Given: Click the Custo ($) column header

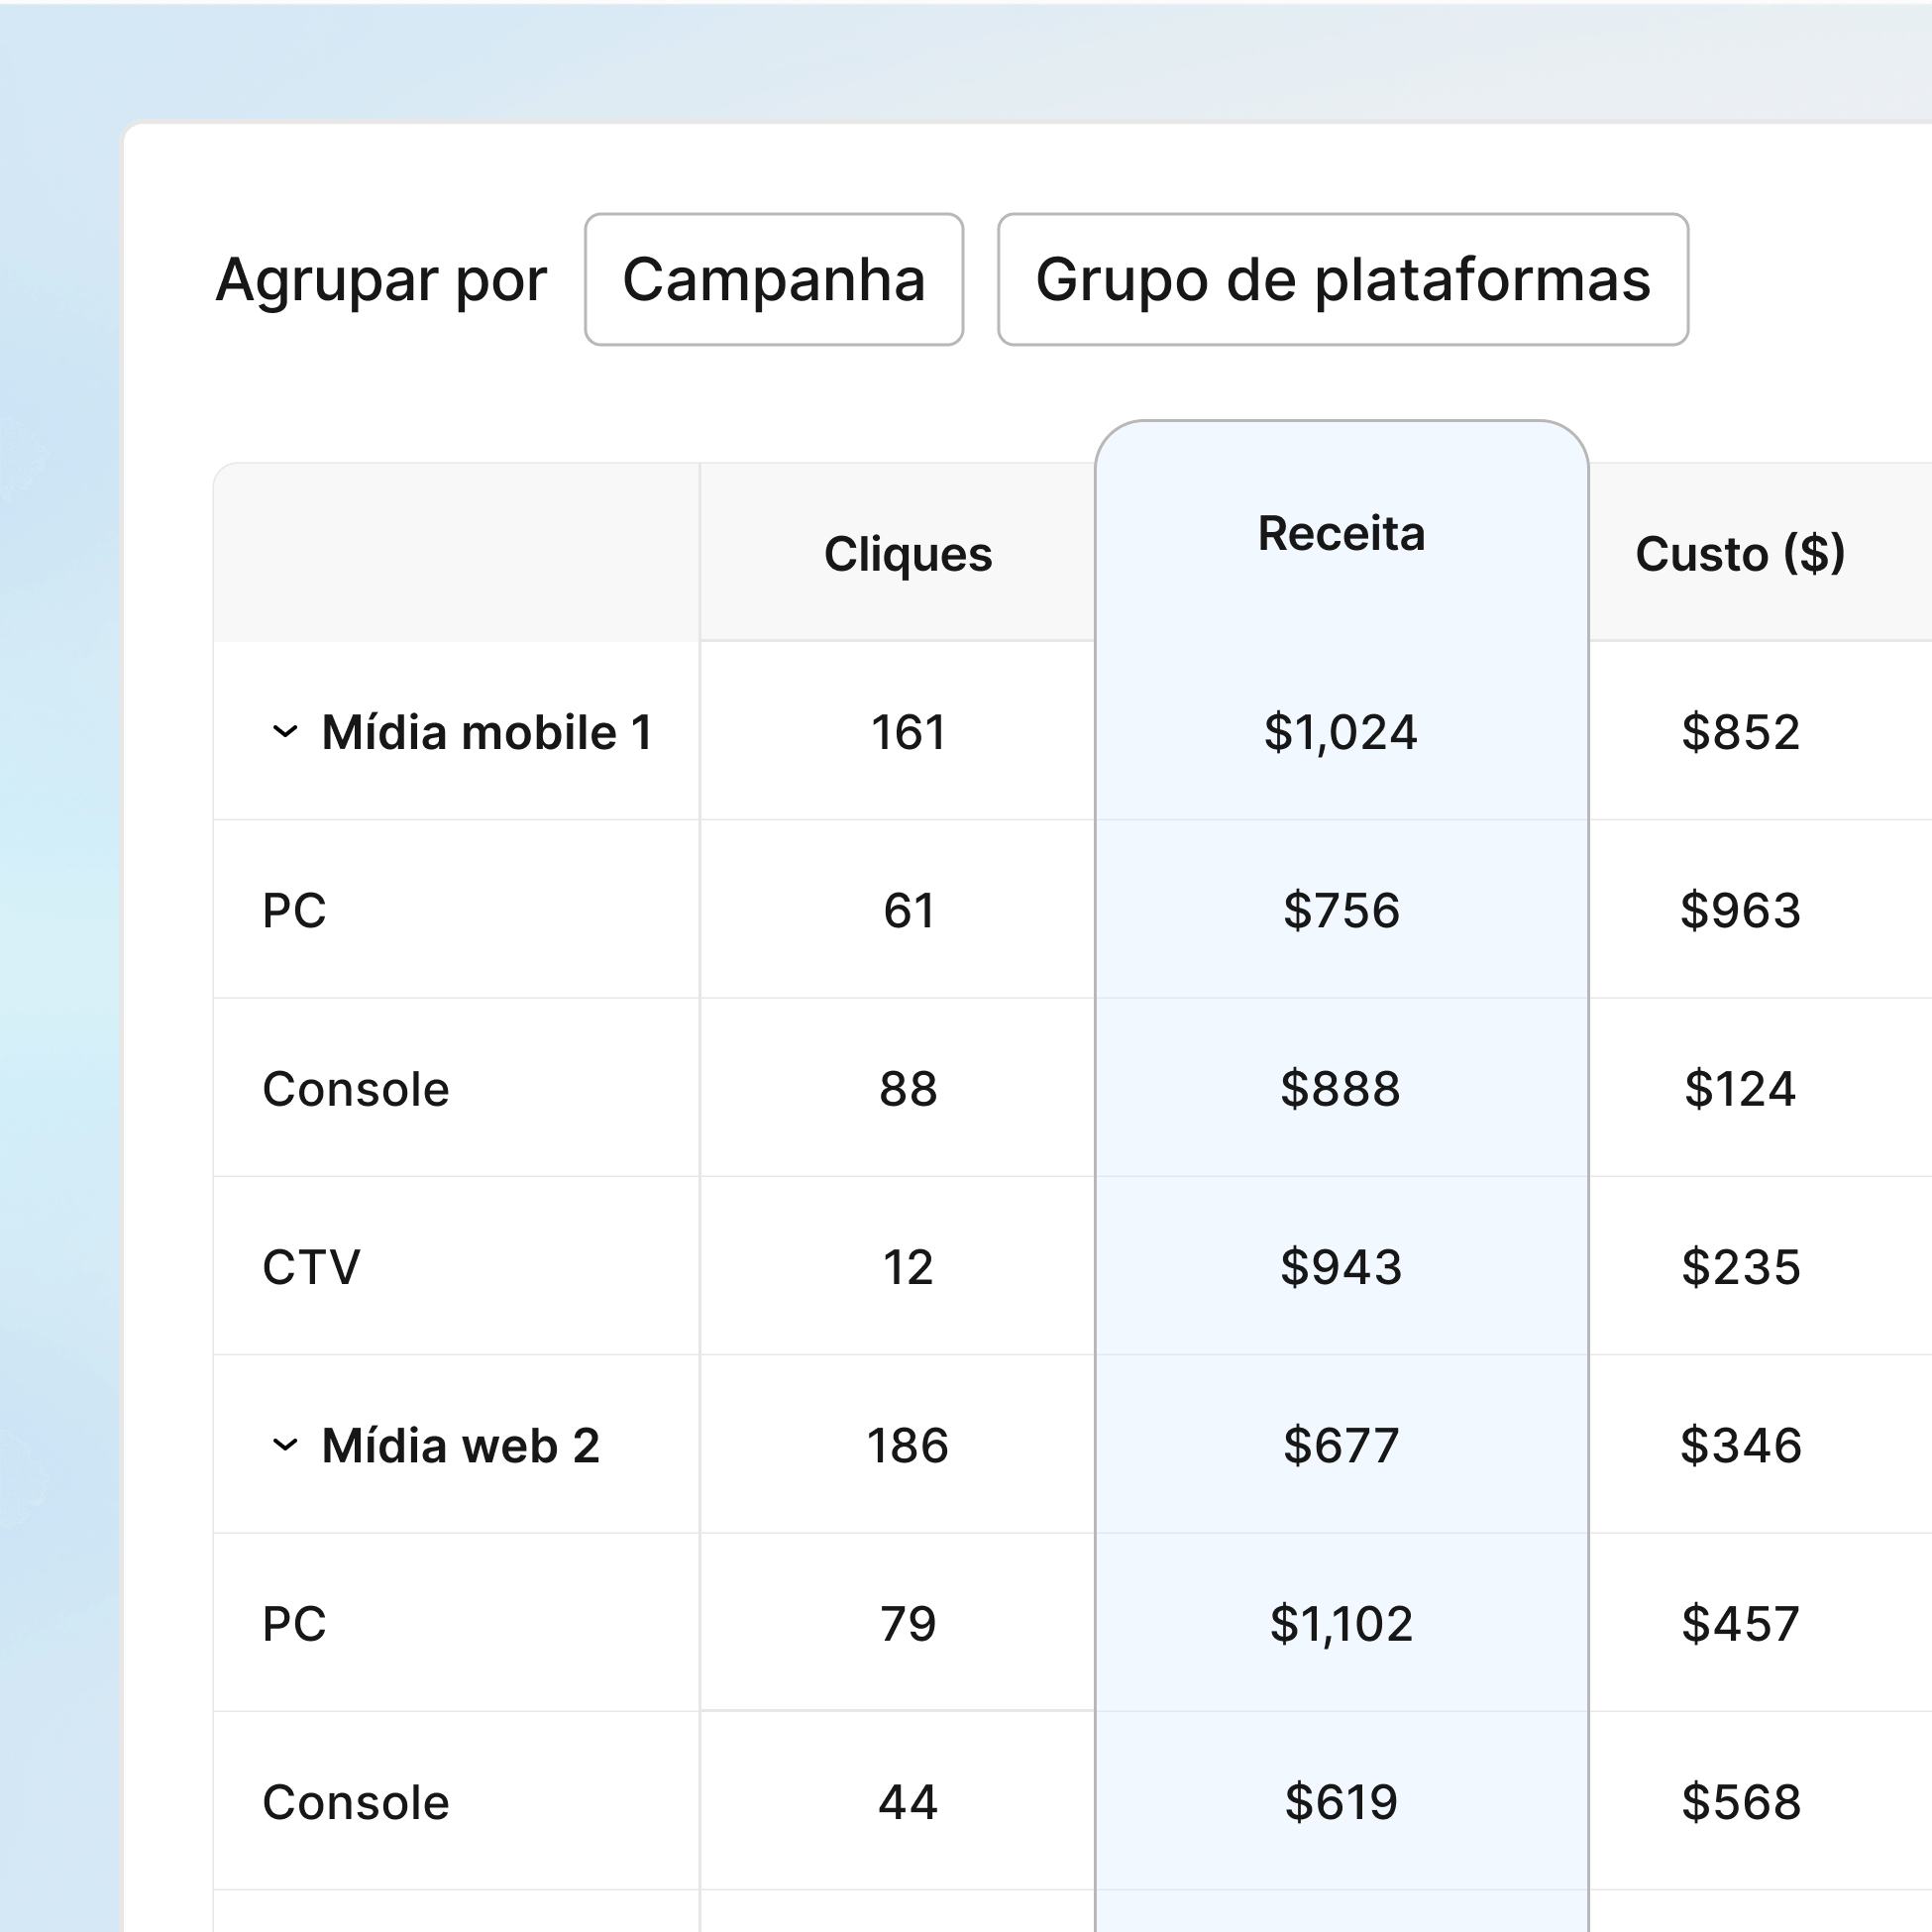Looking at the screenshot, I should pyautogui.click(x=1739, y=554).
